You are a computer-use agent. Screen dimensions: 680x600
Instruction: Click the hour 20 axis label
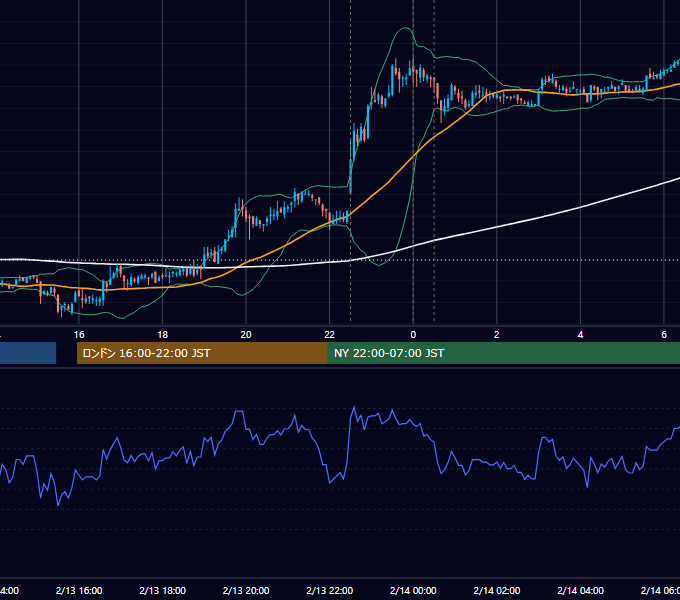246,335
